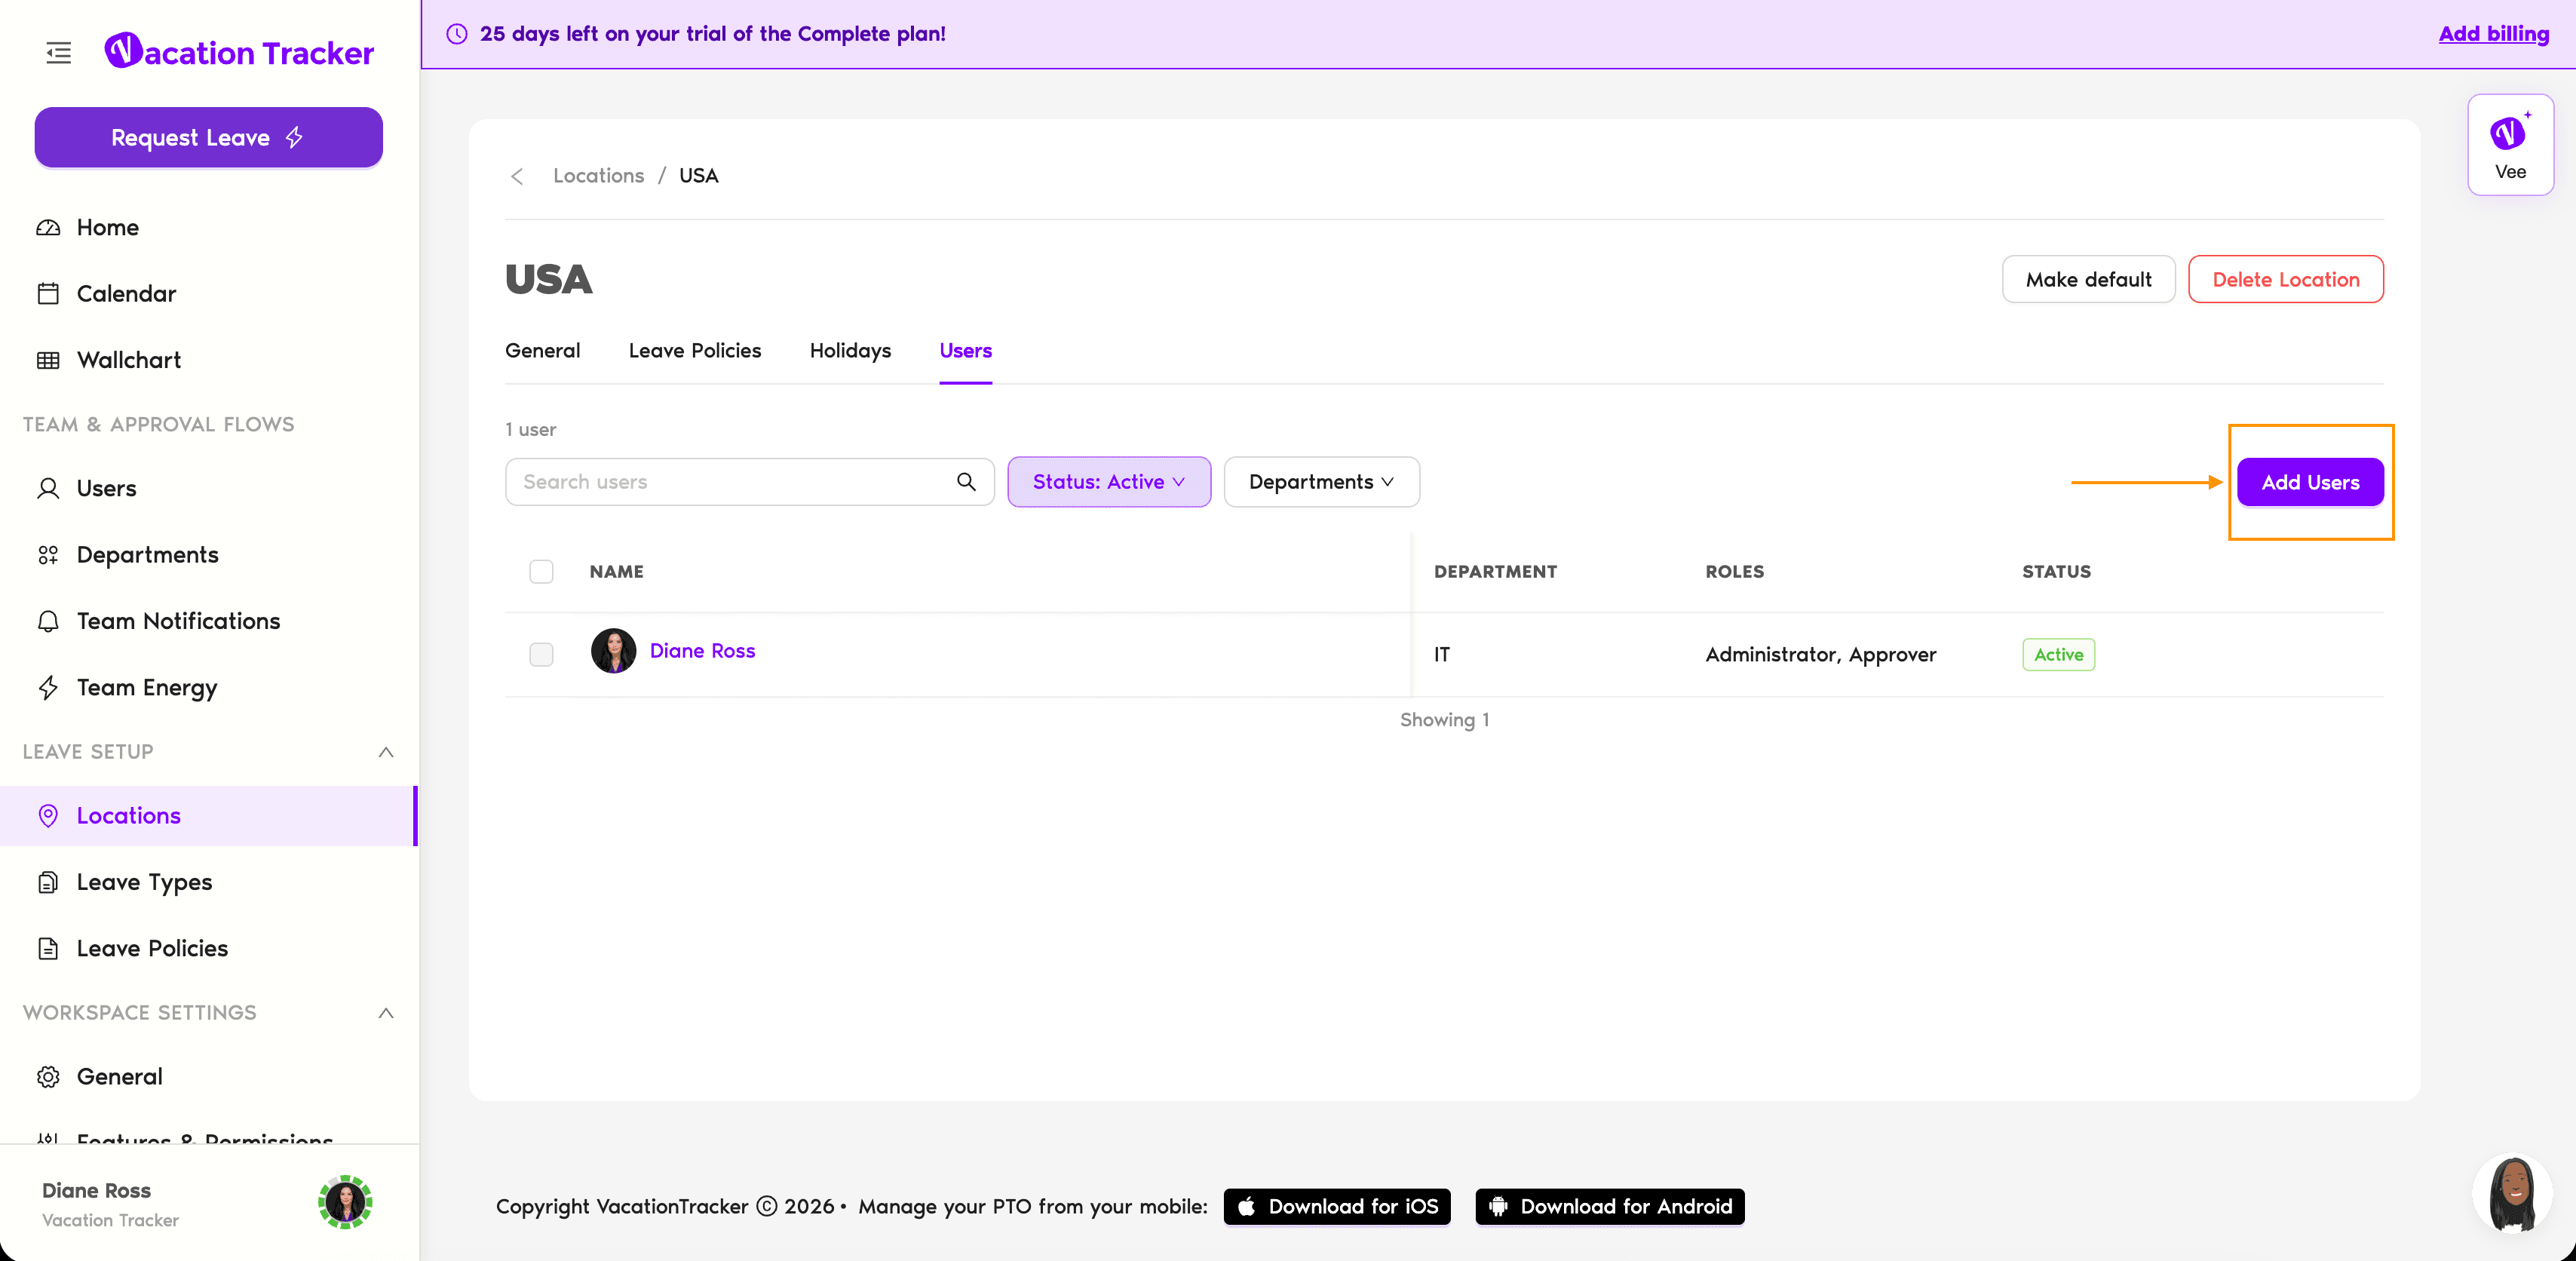Click the Active status badge
2576x1261 pixels.
[2059, 655]
